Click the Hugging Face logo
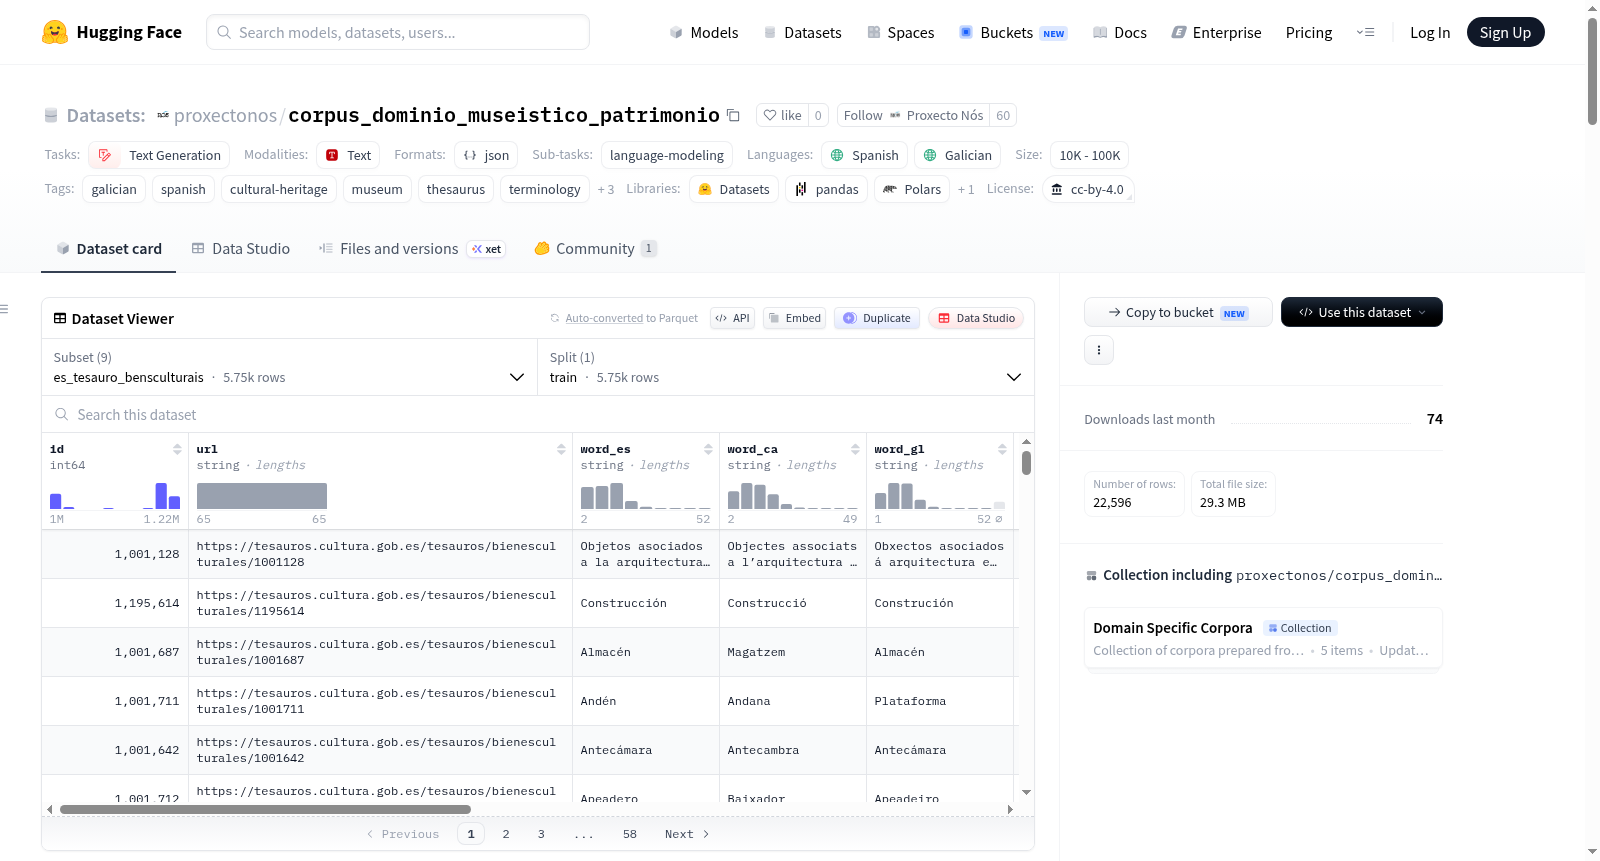 [x=111, y=32]
